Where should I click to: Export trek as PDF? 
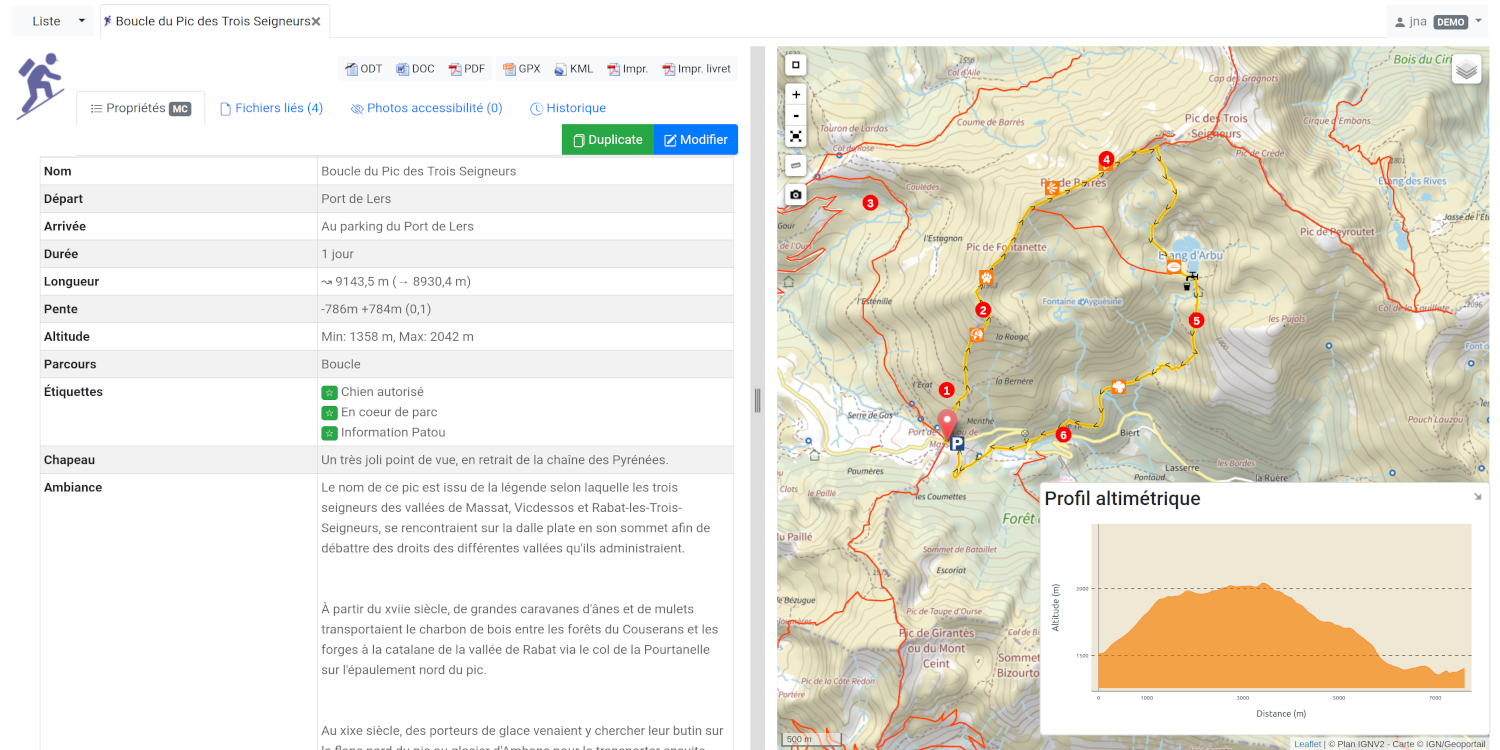point(467,69)
